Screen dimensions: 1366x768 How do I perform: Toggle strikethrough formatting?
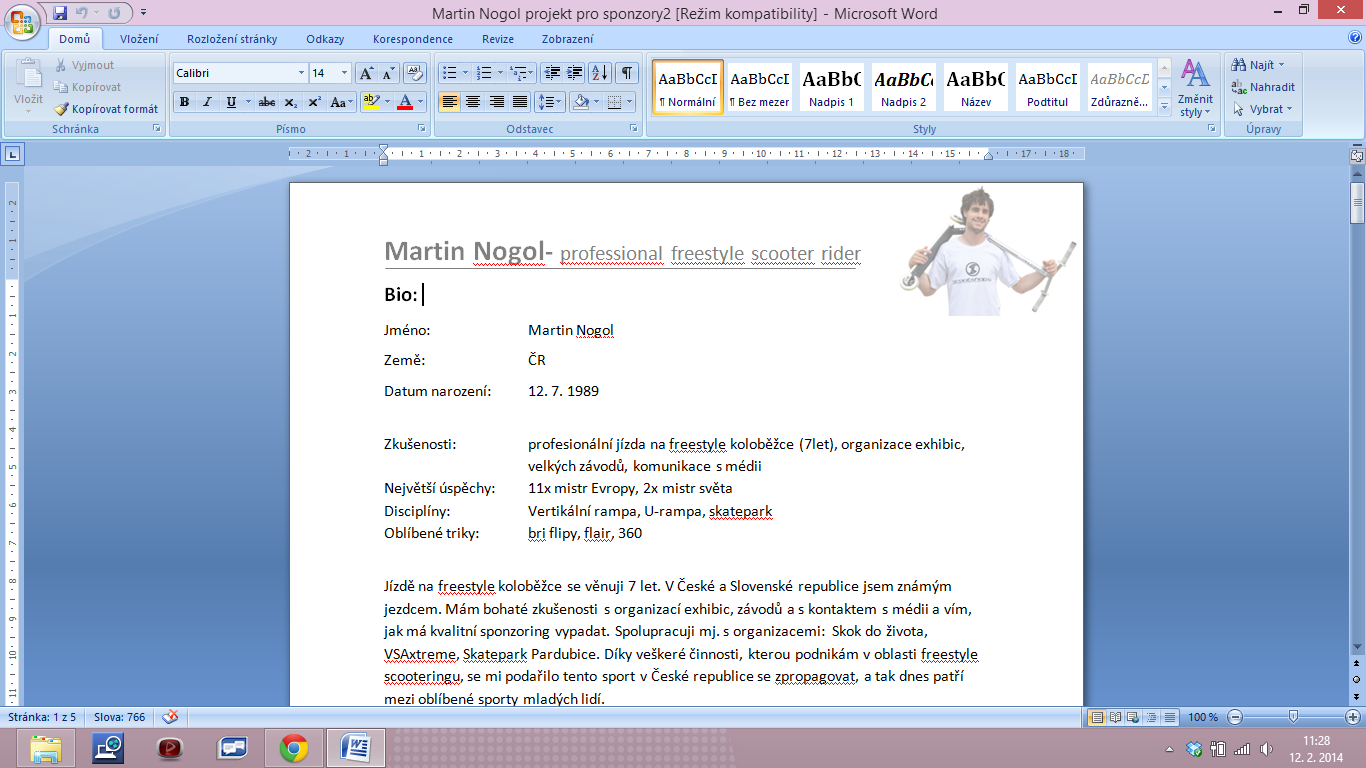pyautogui.click(x=266, y=102)
